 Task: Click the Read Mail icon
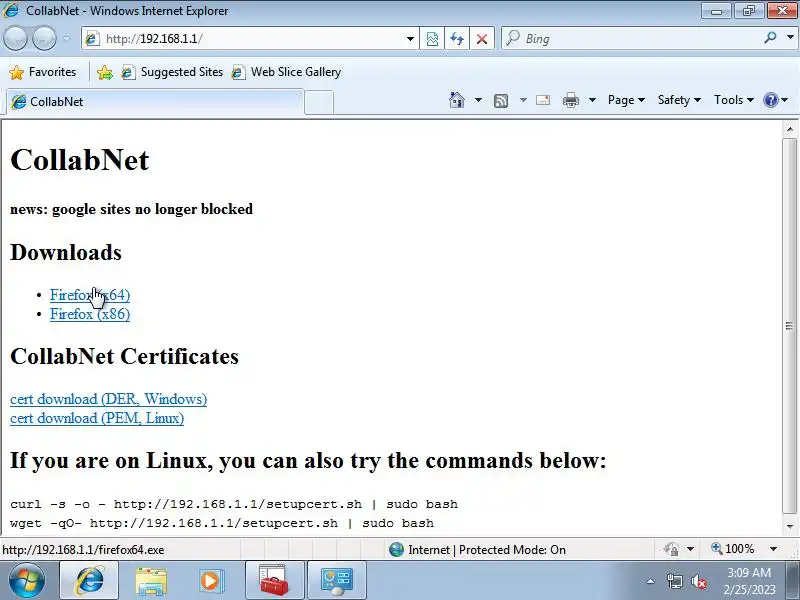click(x=543, y=100)
